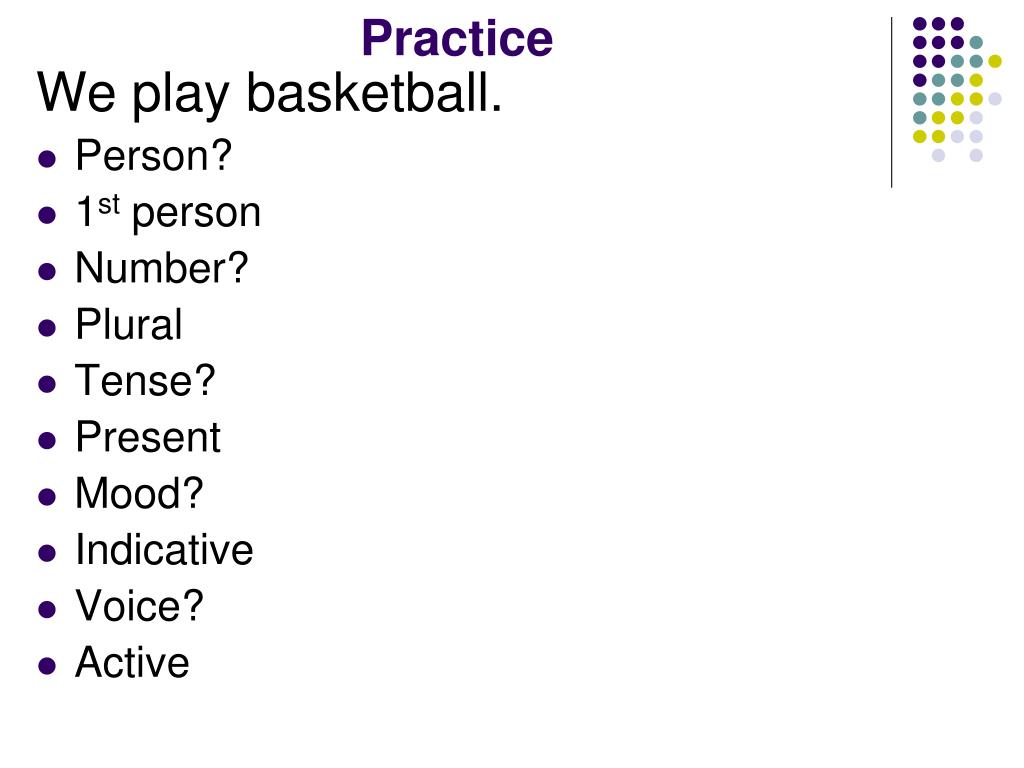The width and height of the screenshot is (1024, 768).
Task: Click the bullet dot beside "Tense?"
Action: pos(47,383)
